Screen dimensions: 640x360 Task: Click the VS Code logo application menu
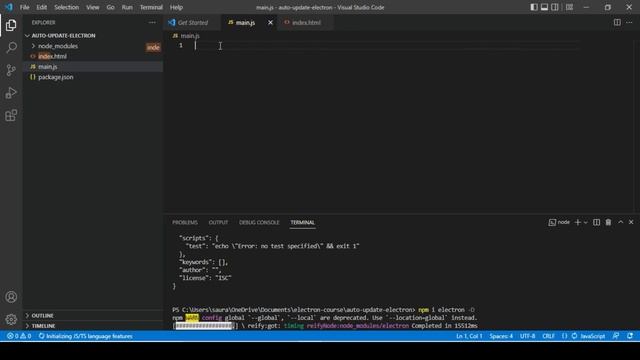tap(9, 7)
